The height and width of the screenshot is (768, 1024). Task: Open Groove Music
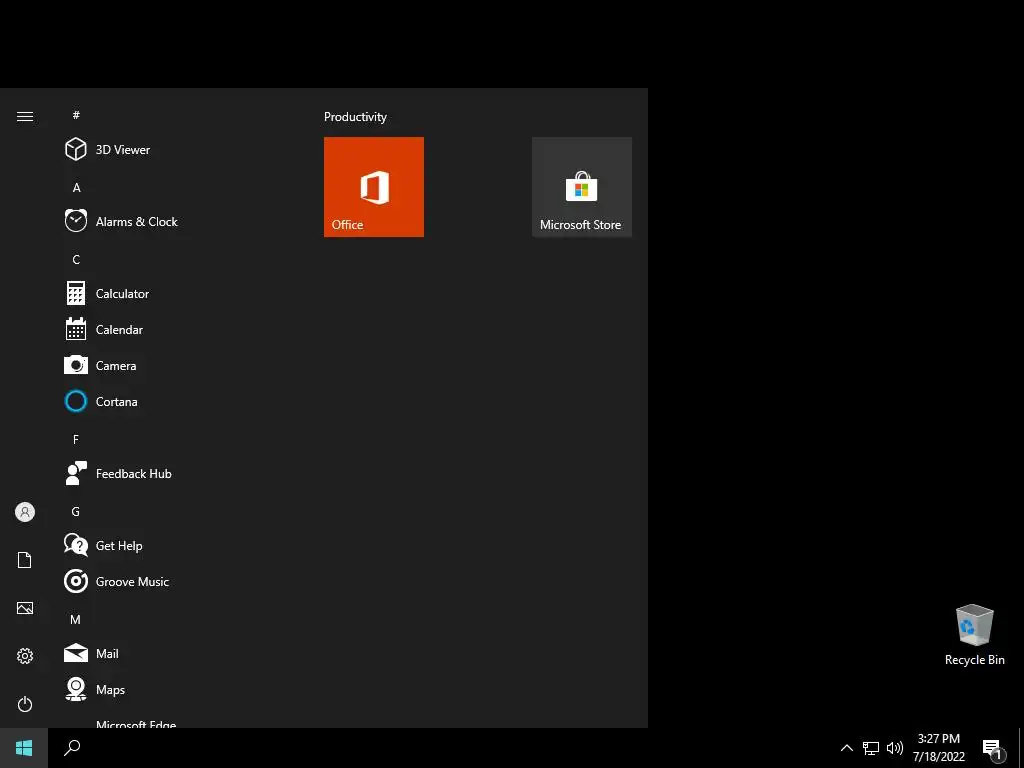tap(117, 581)
